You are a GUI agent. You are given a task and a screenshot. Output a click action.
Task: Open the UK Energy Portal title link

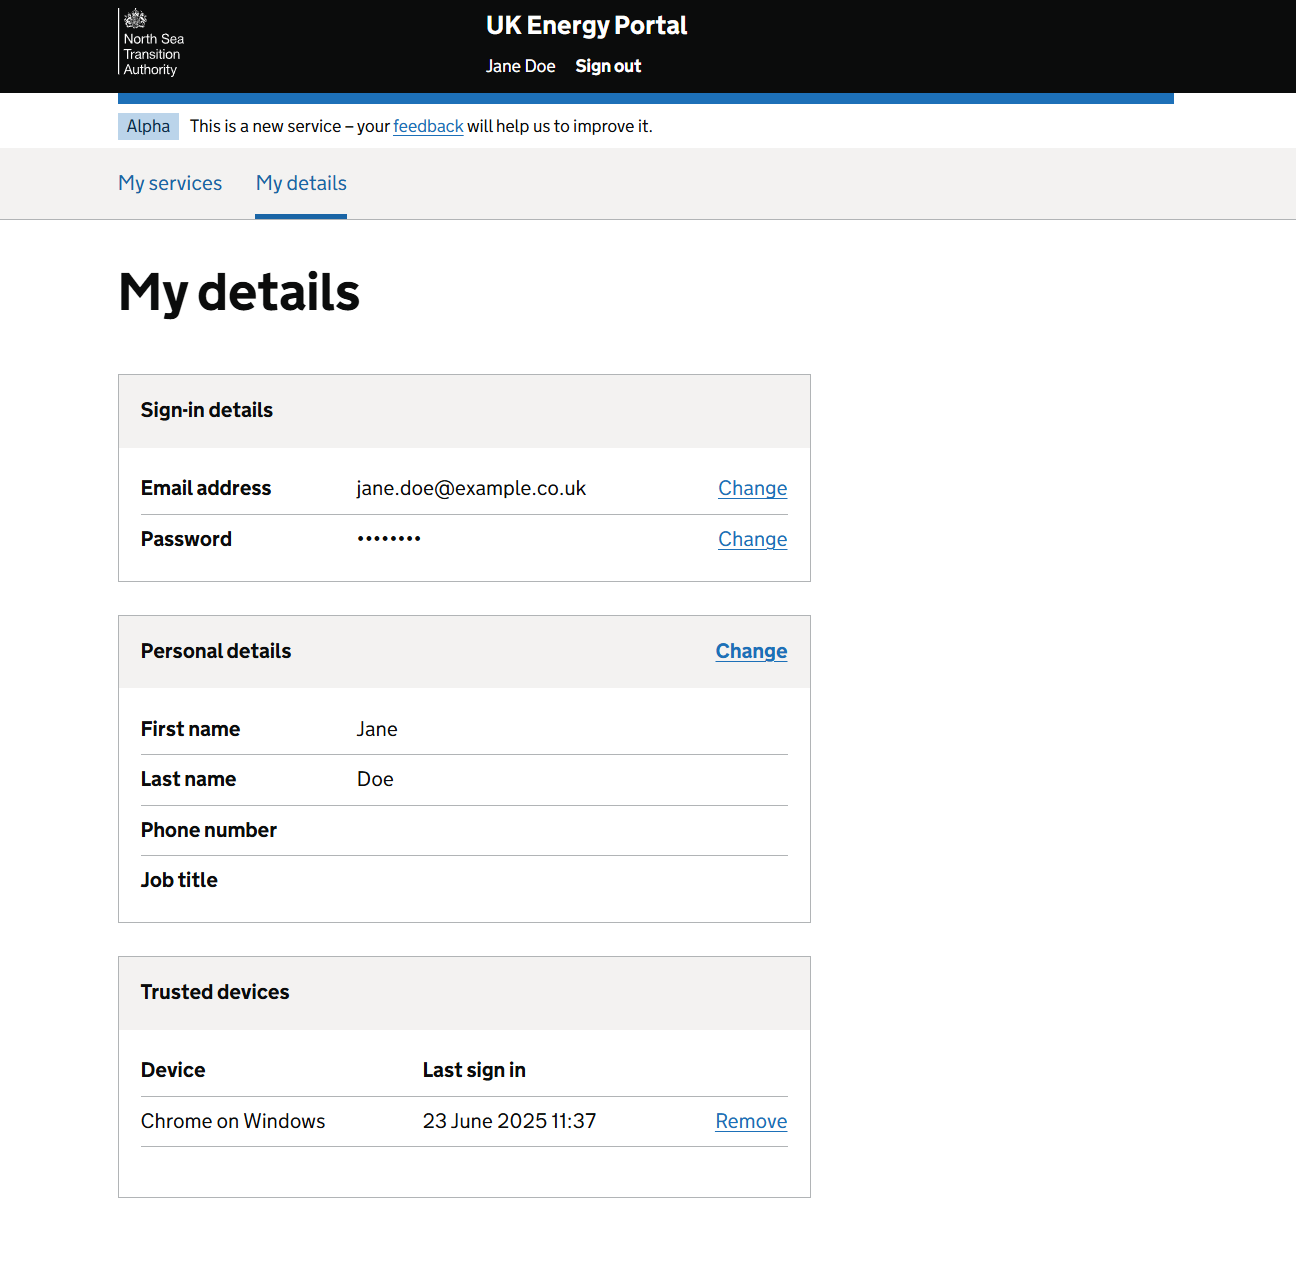[586, 25]
